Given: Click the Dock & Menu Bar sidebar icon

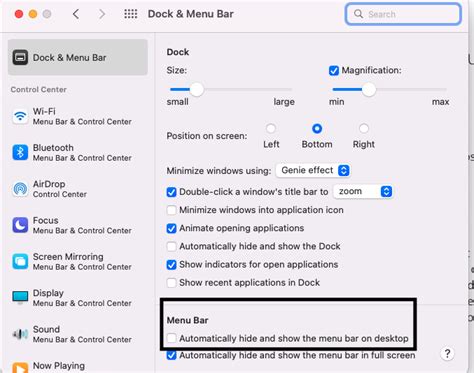Looking at the screenshot, I should (x=20, y=57).
